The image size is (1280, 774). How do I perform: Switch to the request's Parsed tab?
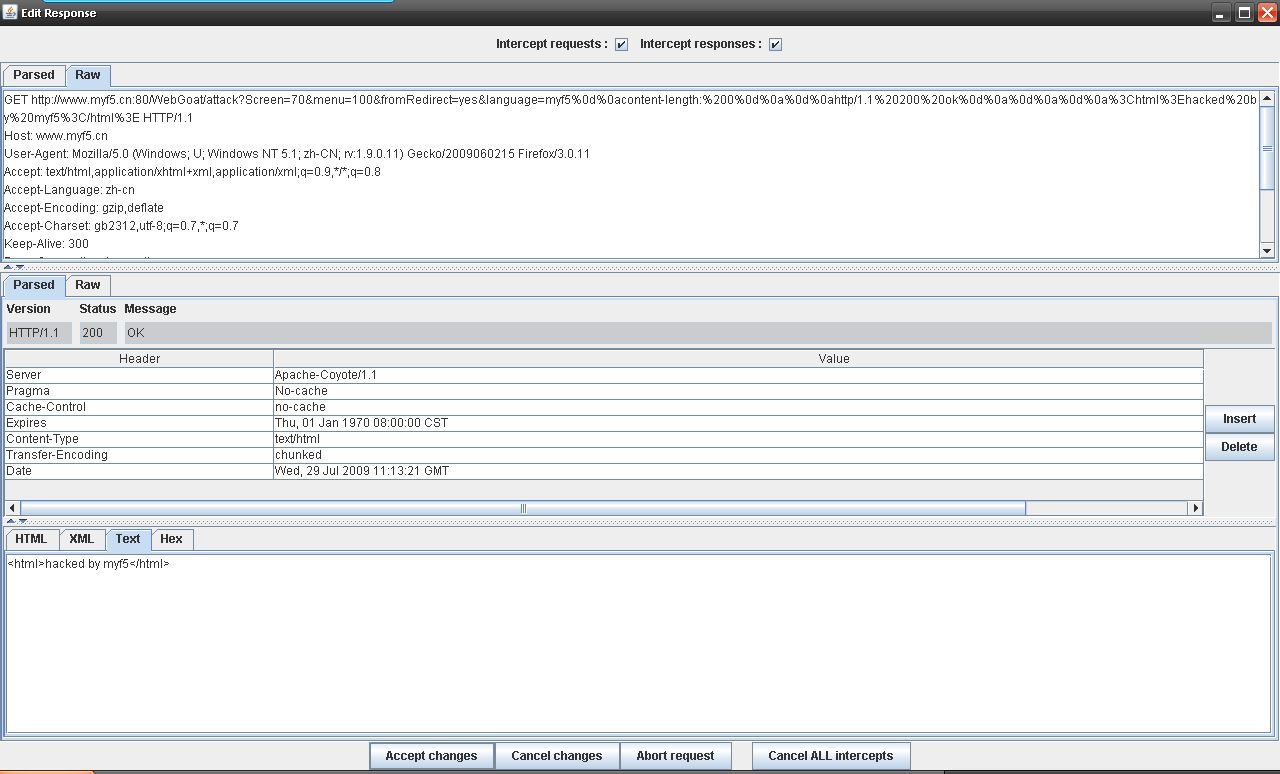click(34, 75)
